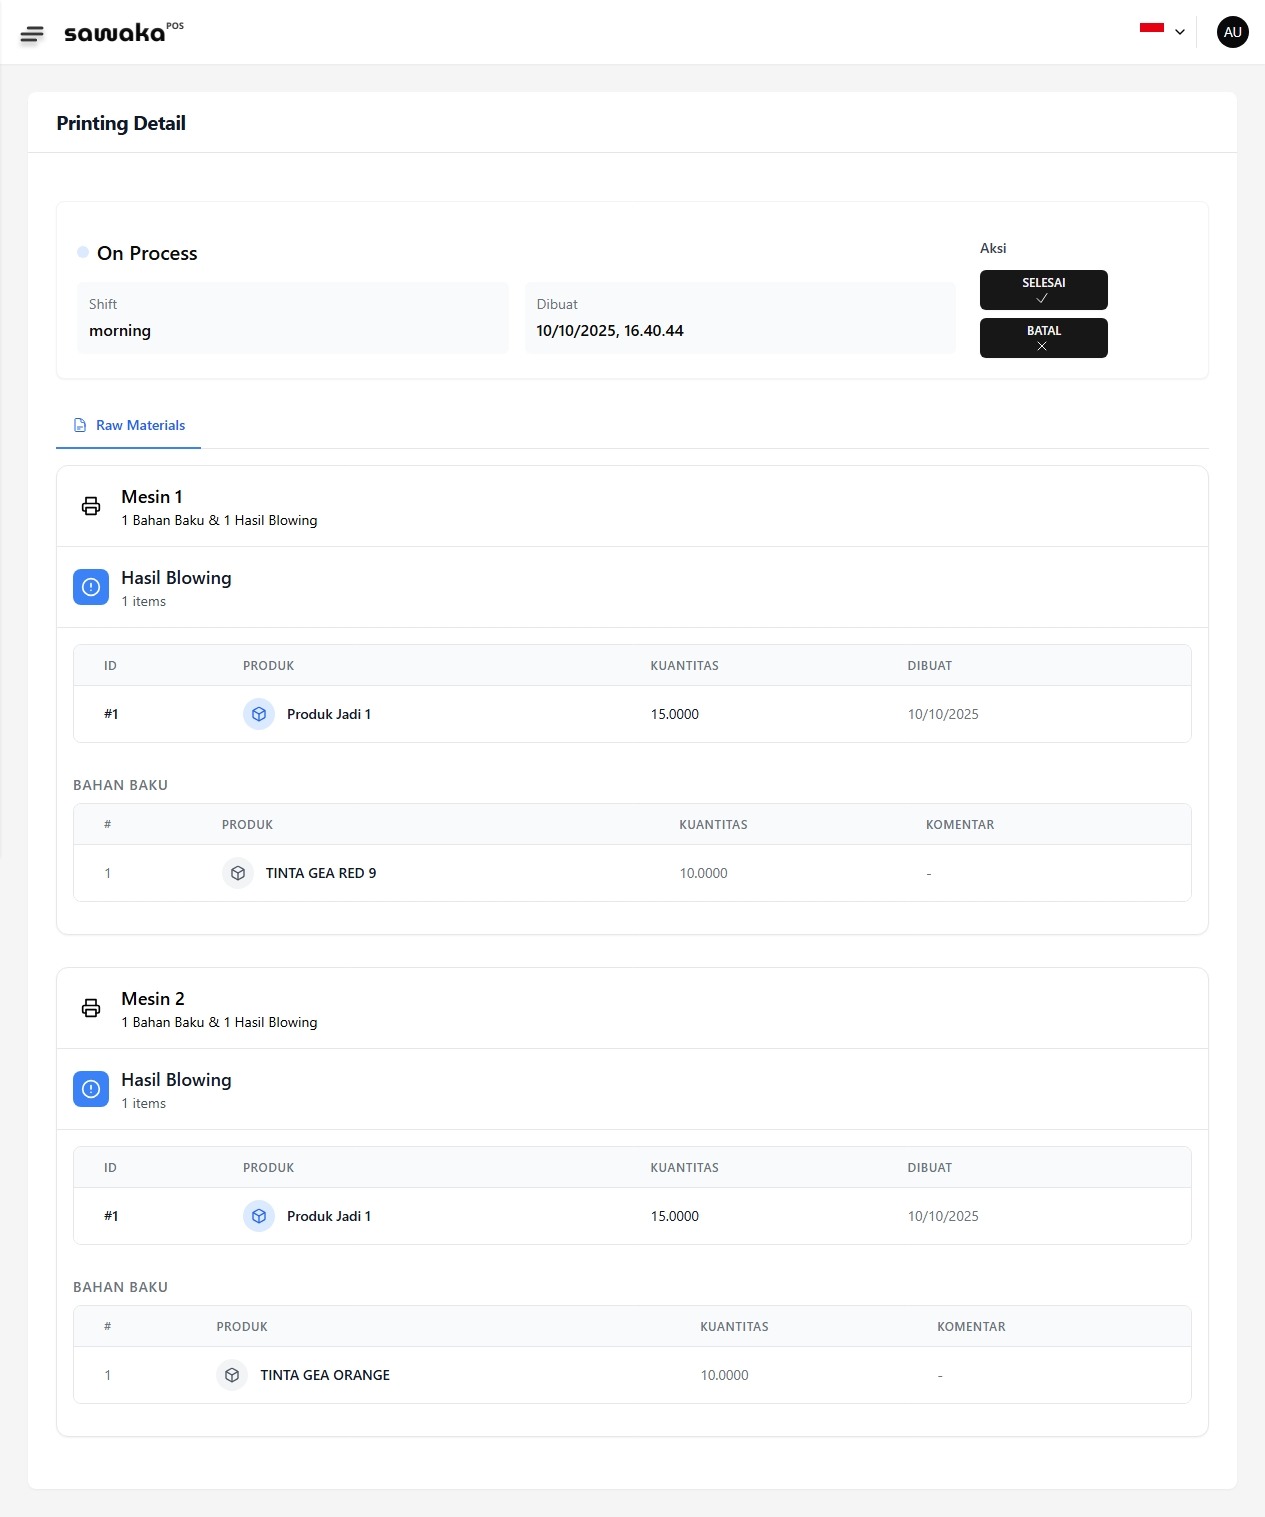Click the Printing Detail heading
This screenshot has width=1265, height=1517.
(x=121, y=123)
